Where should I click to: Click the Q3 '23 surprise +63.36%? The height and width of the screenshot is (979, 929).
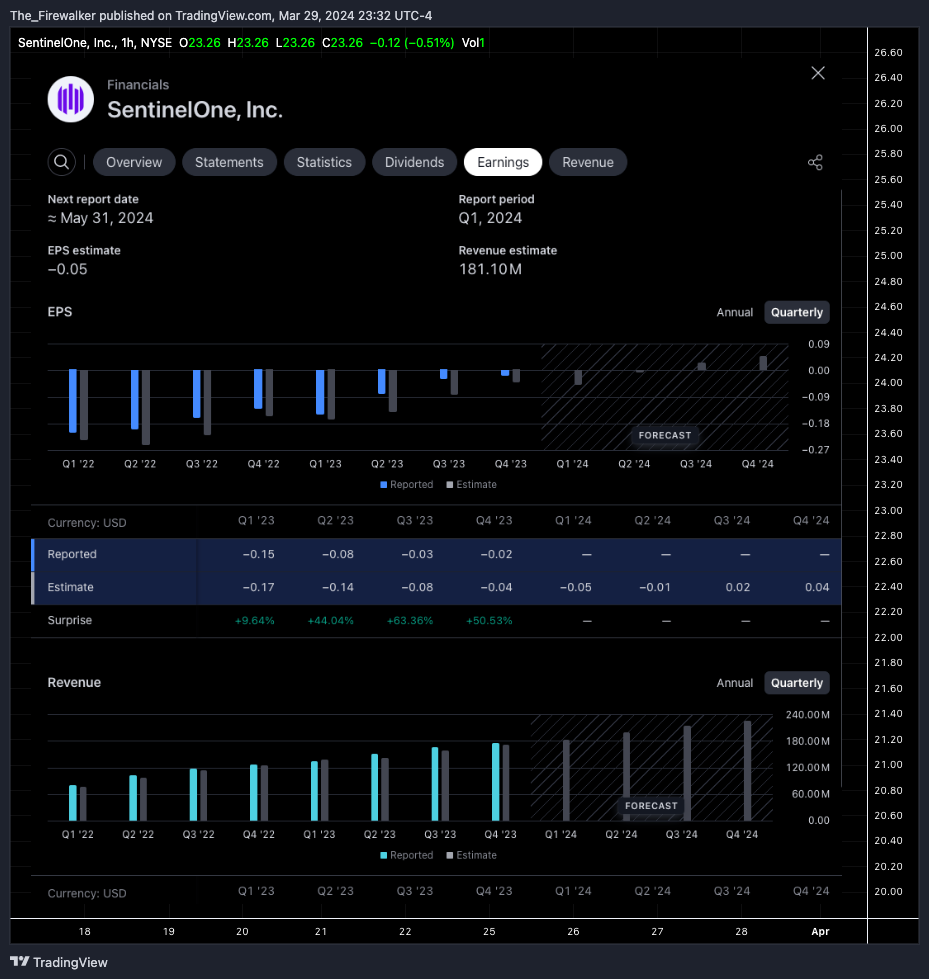[x=410, y=621]
